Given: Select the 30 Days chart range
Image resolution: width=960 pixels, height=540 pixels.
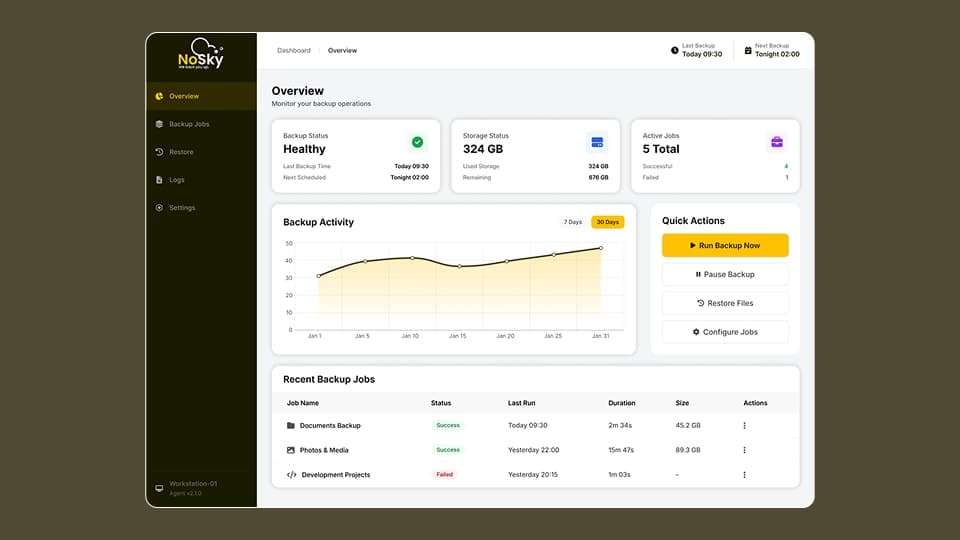Looking at the screenshot, I should pos(607,222).
